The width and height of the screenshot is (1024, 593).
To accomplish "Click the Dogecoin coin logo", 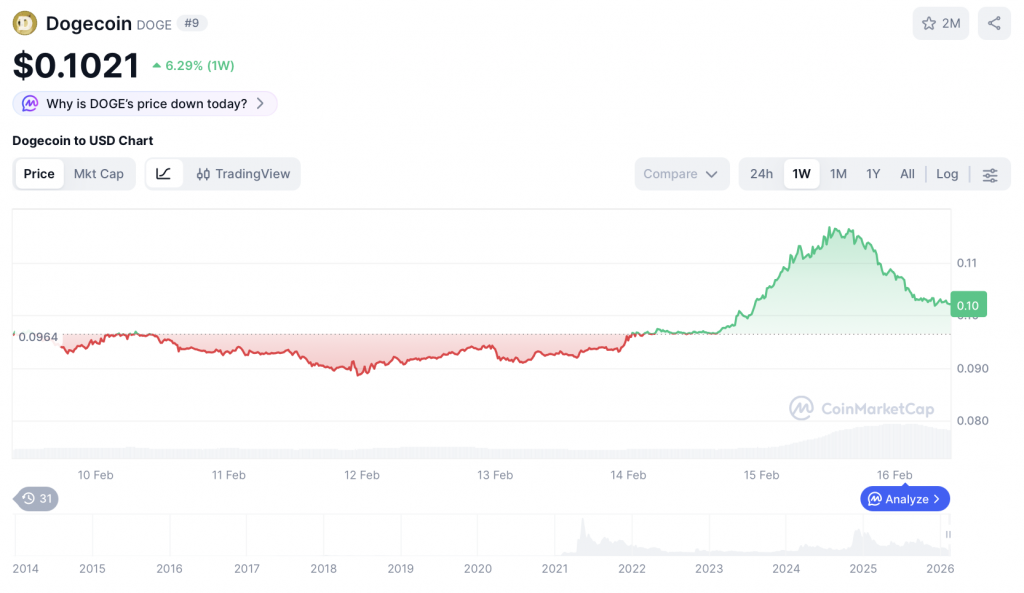I will [x=24, y=22].
